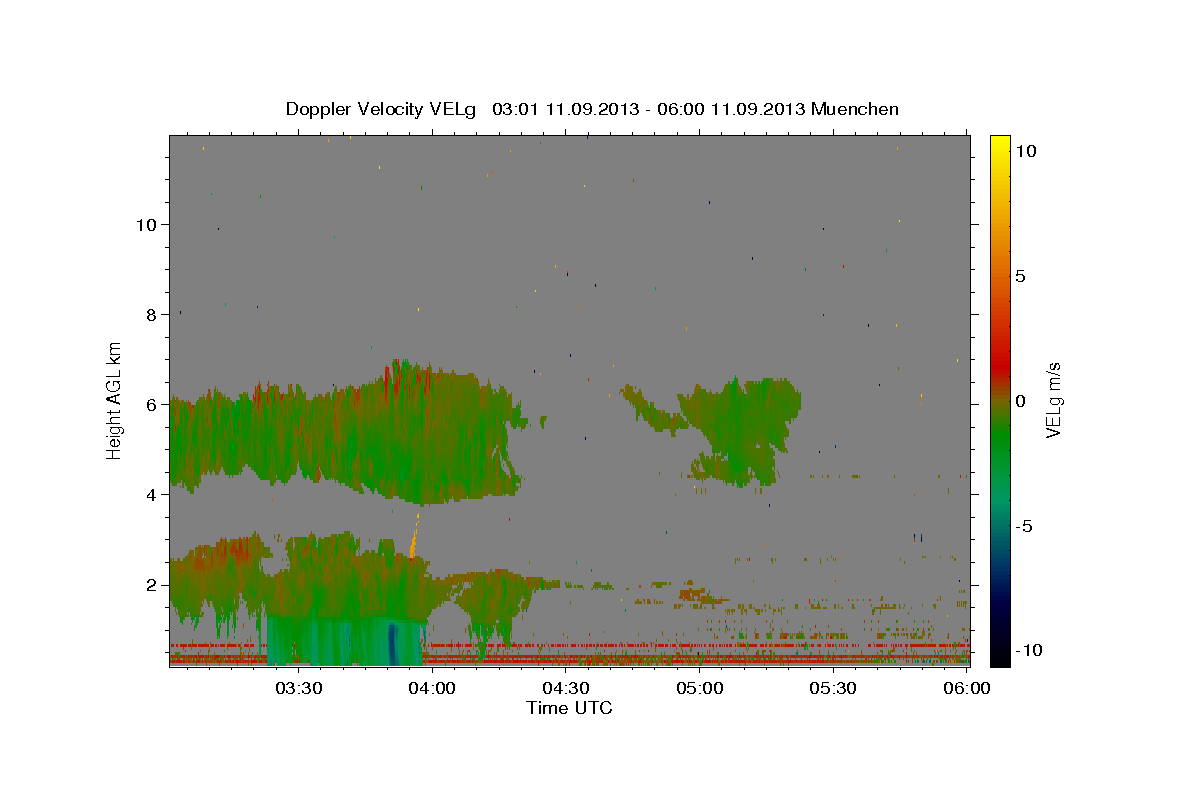The width and height of the screenshot is (1200, 800).
Task: Click the 03:30 time tick label
Action: pos(298,688)
